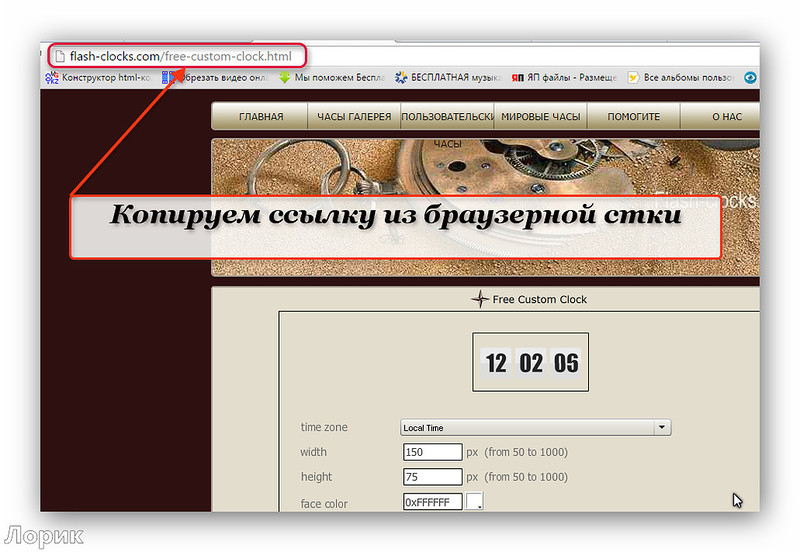This screenshot has height=552, width=800.
Task: Open the ЧАСЫ ГАЛЕРЕЯ menu item
Action: tap(354, 117)
